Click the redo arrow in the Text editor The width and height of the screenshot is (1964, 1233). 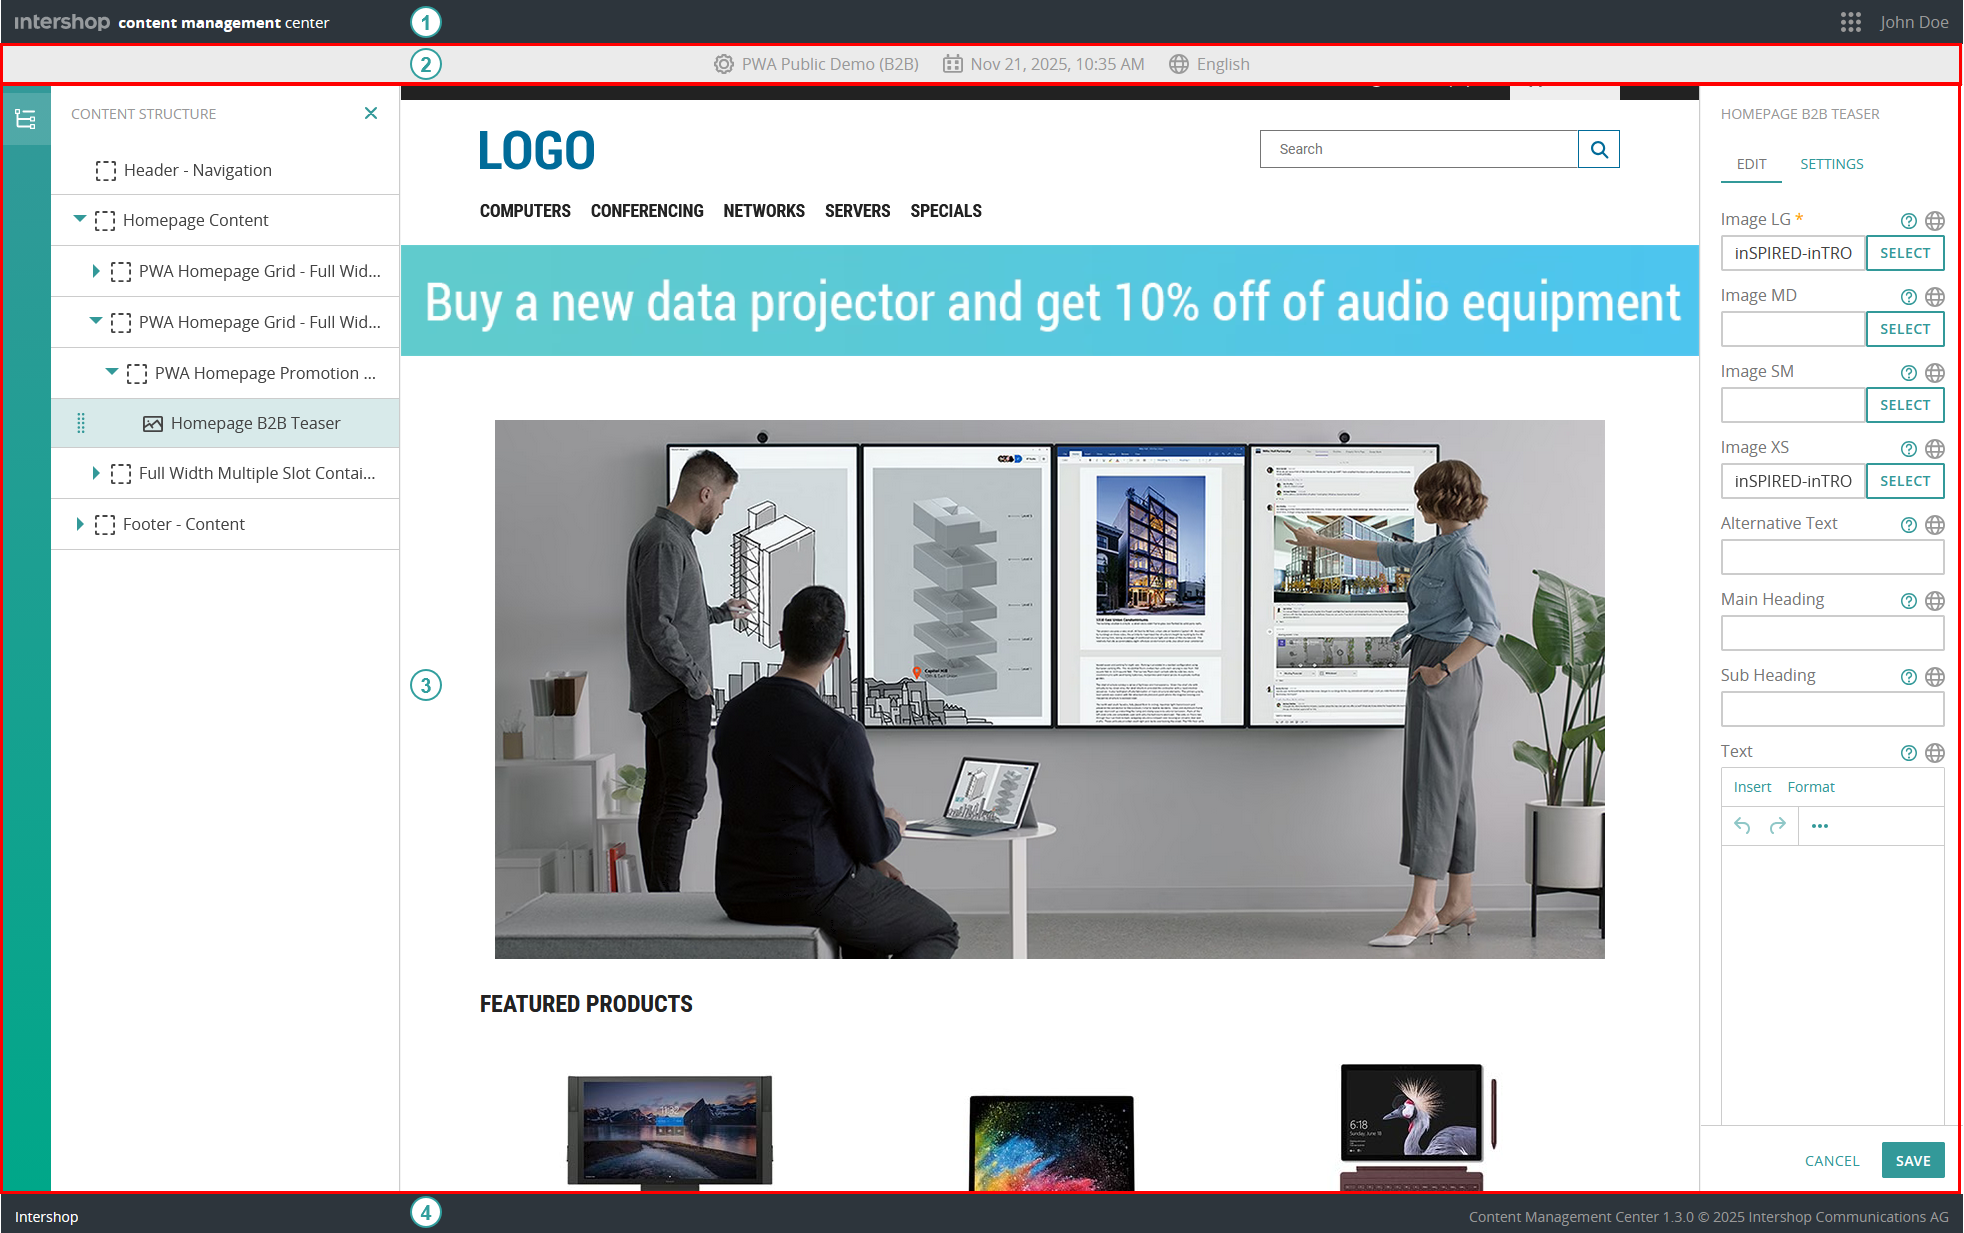[1778, 825]
